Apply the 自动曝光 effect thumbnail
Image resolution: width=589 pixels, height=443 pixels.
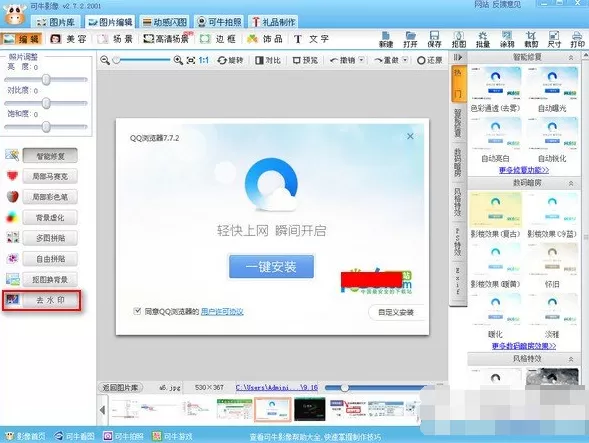pyautogui.click(x=552, y=84)
